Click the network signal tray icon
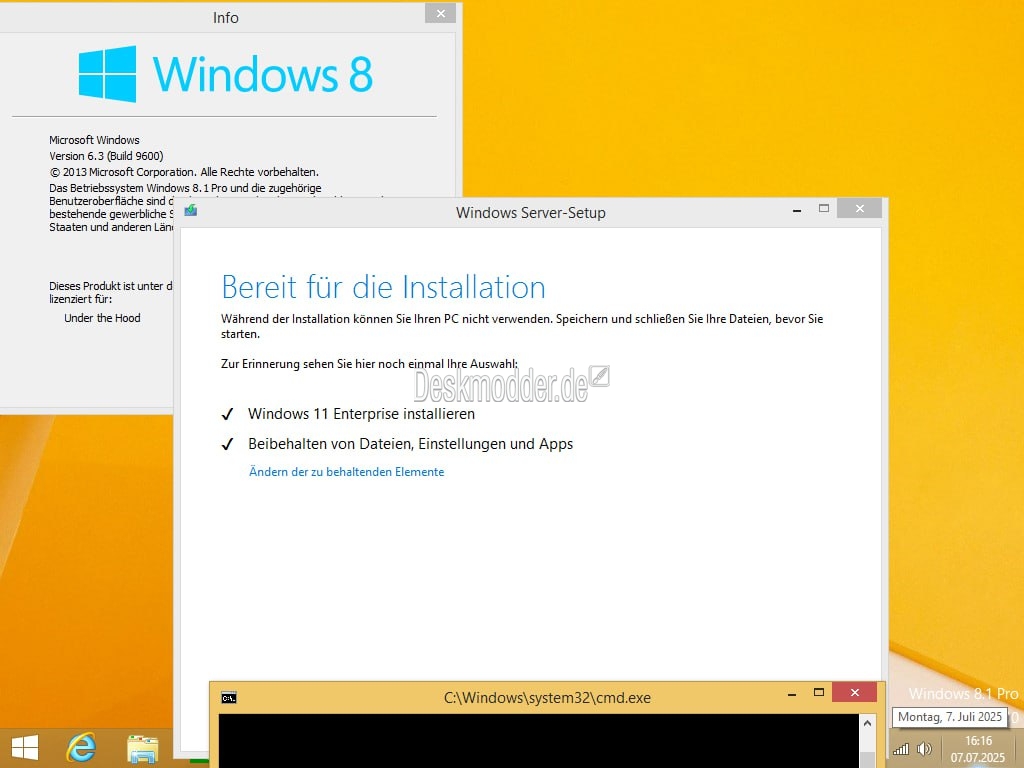1024x768 pixels. (901, 749)
